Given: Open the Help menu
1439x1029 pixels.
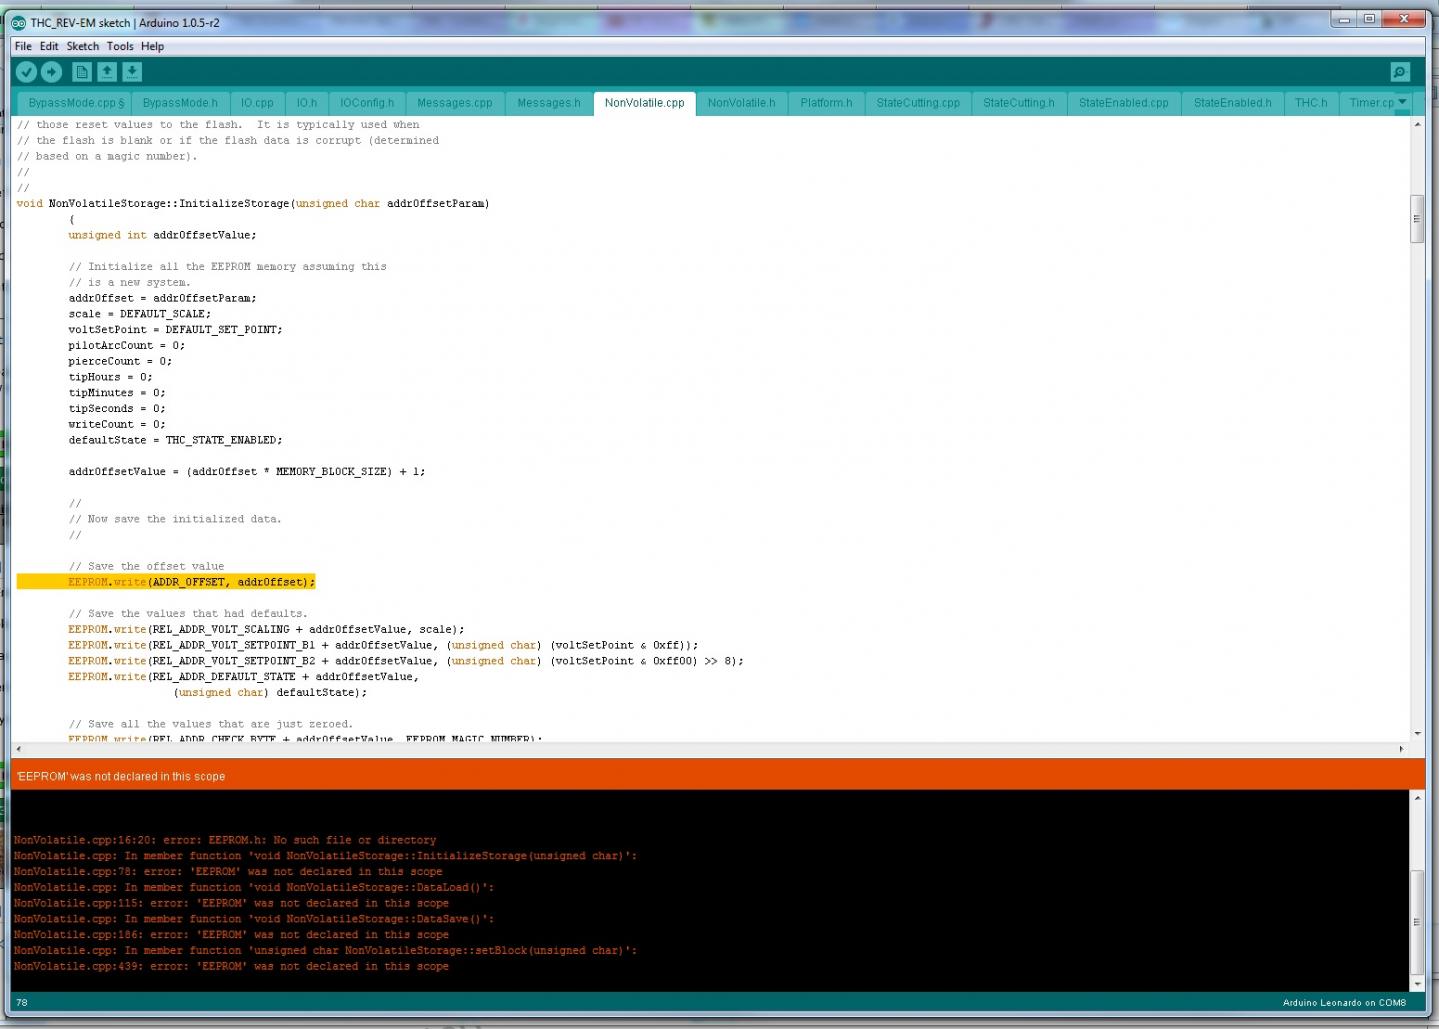Looking at the screenshot, I should pyautogui.click(x=152, y=46).
